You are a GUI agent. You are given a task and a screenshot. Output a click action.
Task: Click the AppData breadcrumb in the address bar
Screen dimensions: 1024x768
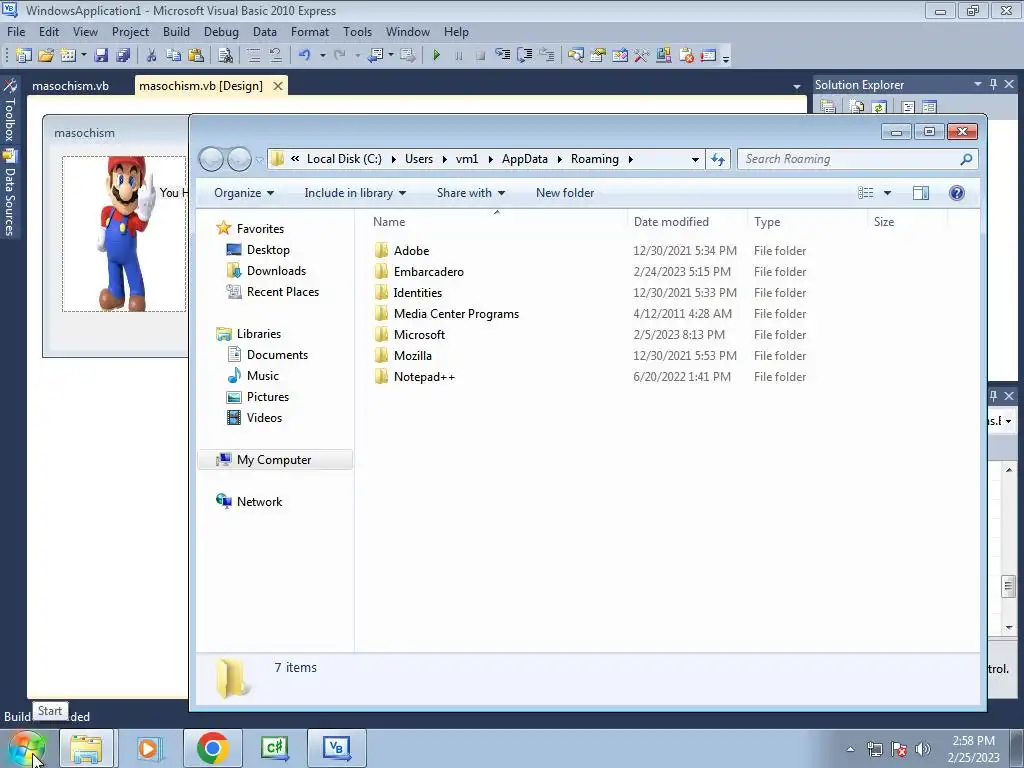tap(524, 159)
